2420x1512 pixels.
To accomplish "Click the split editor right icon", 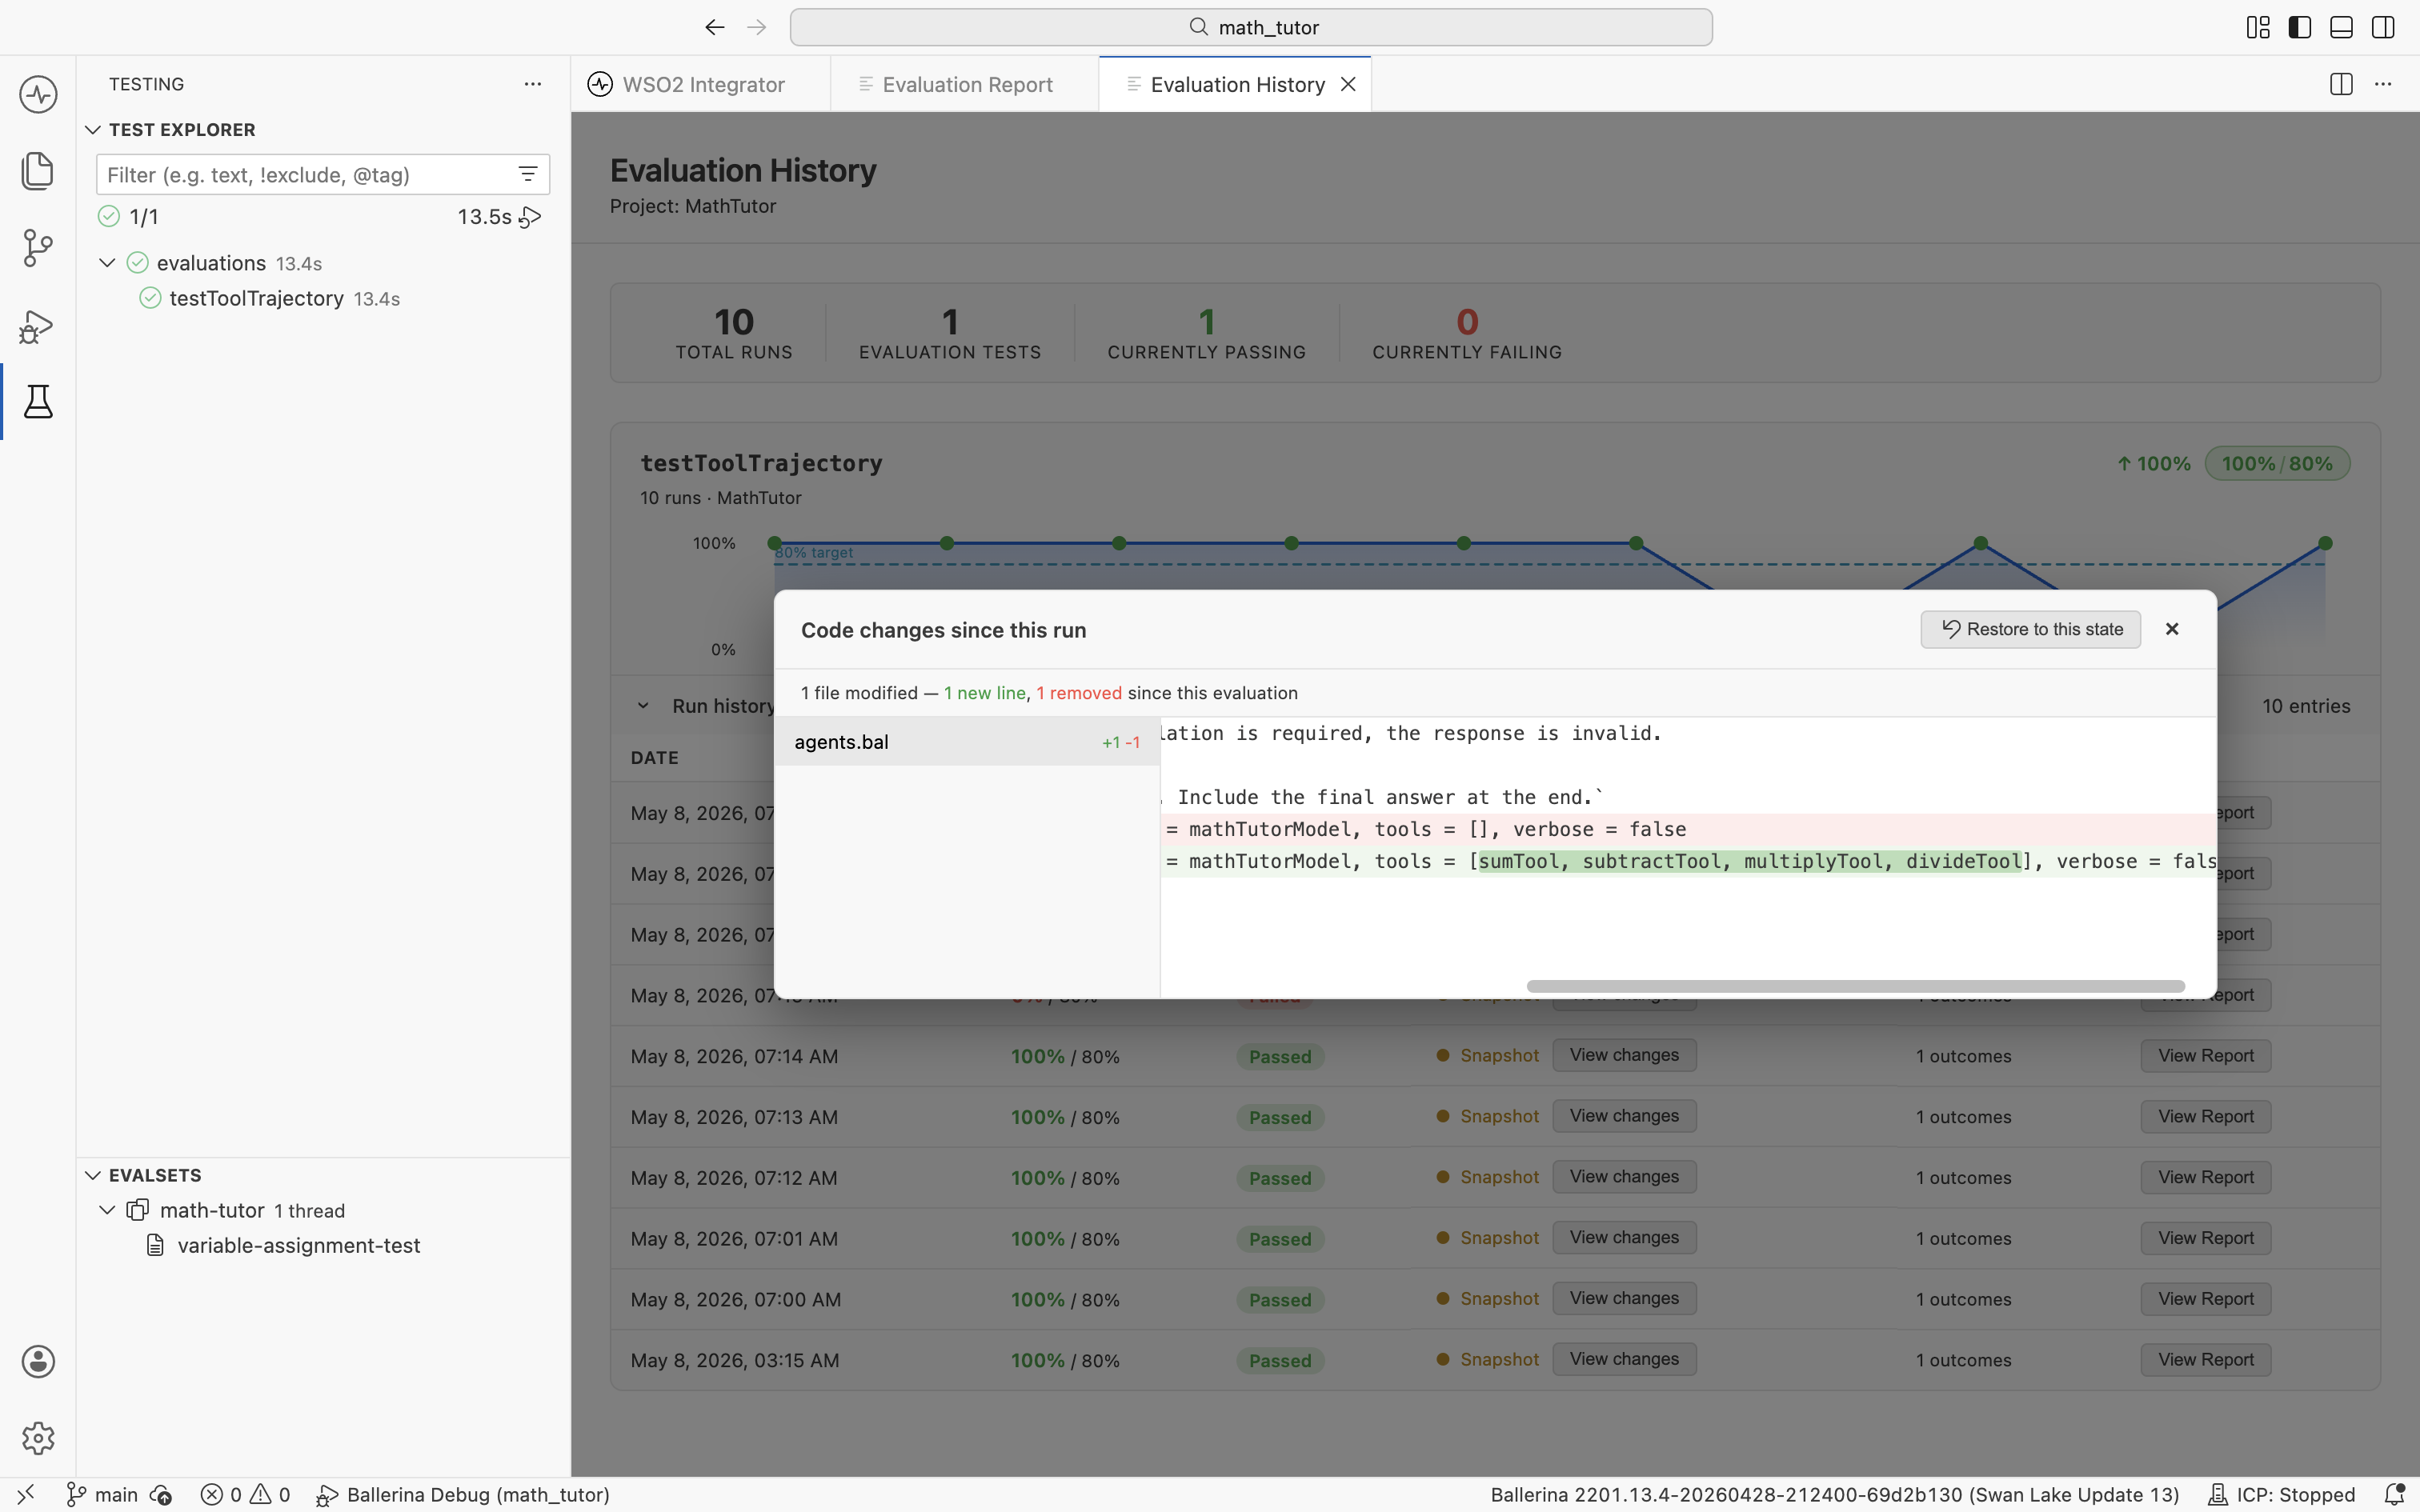I will (2341, 84).
